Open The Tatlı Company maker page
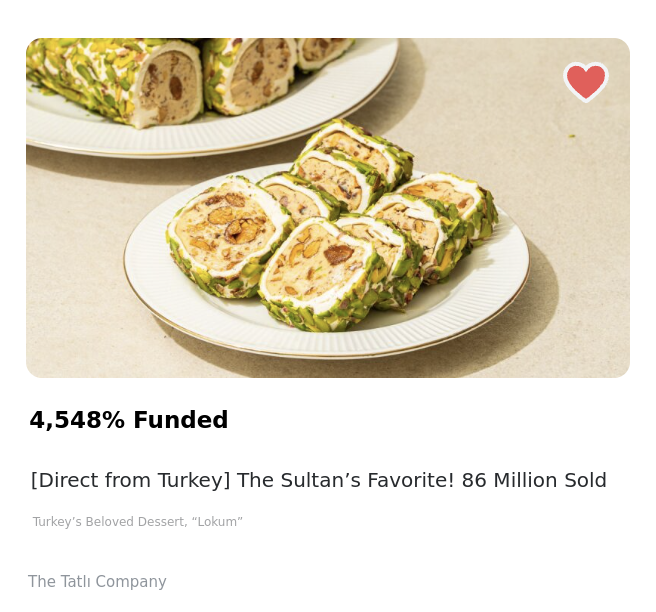The image size is (656, 612). (x=97, y=582)
